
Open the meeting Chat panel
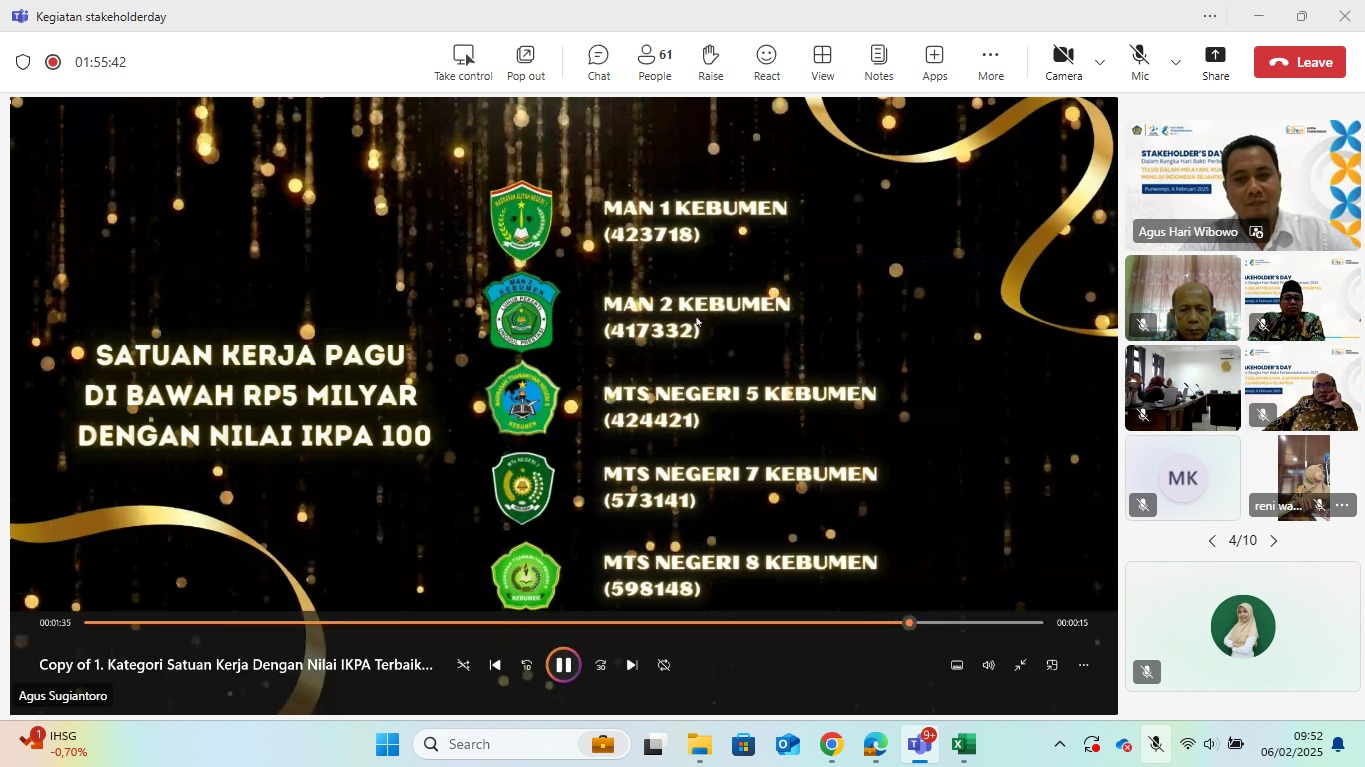(x=599, y=62)
